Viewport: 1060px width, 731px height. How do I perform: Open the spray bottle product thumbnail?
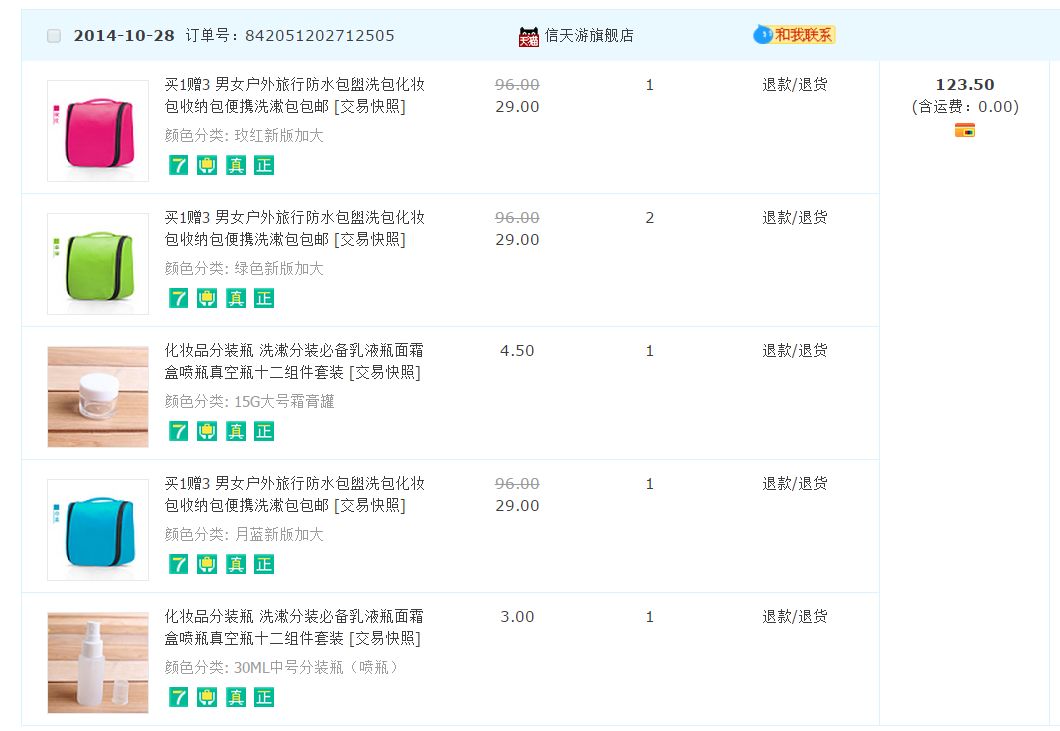tap(98, 663)
